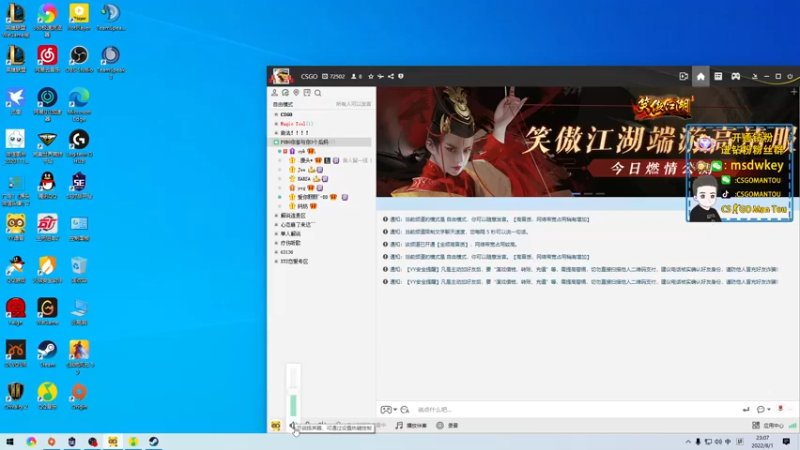The width and height of the screenshot is (800, 450).
Task: Open the YY channel avatar in title bar
Action: coord(281,76)
